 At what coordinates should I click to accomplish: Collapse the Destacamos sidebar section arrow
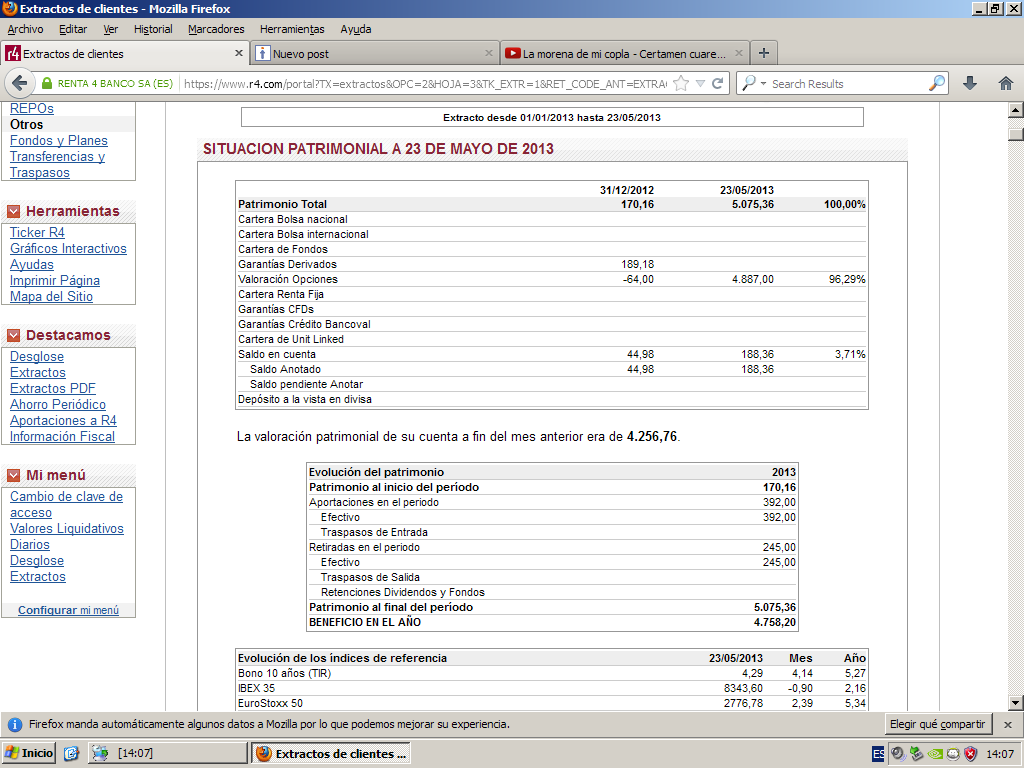pos(13,336)
